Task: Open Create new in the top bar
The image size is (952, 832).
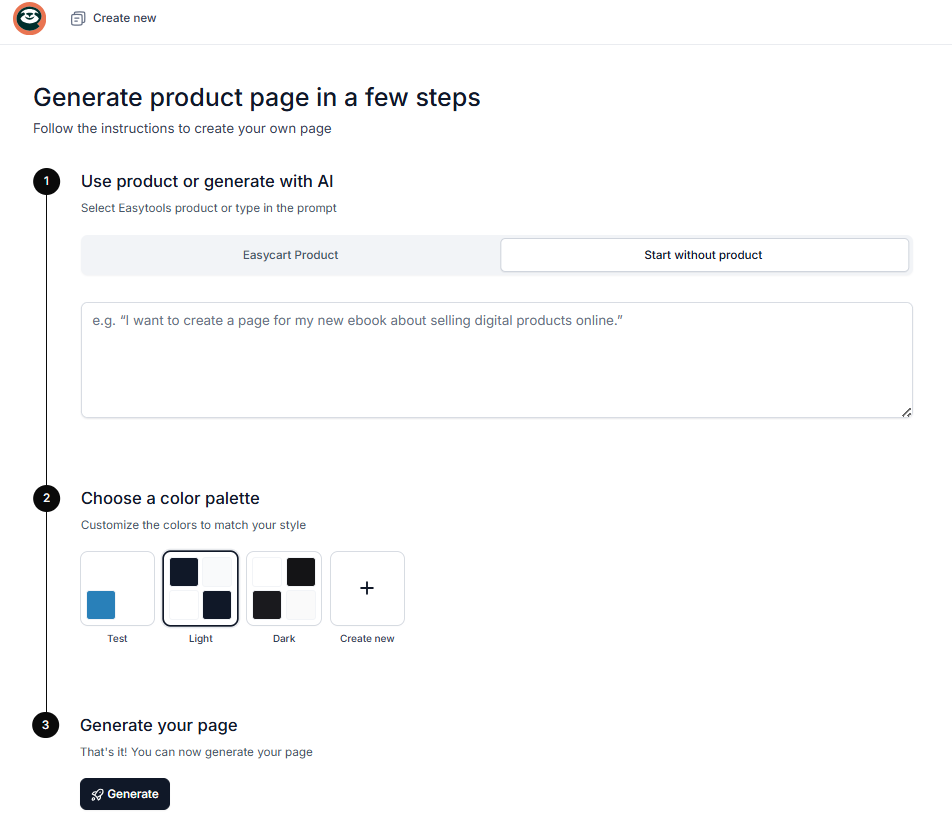Action: point(114,19)
